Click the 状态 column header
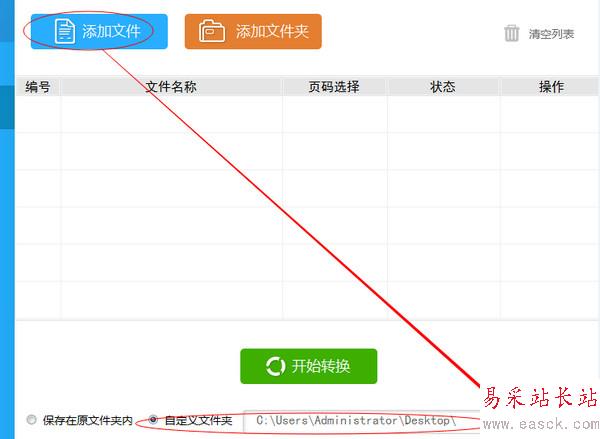Viewport: 600px width, 439px height. point(443,87)
